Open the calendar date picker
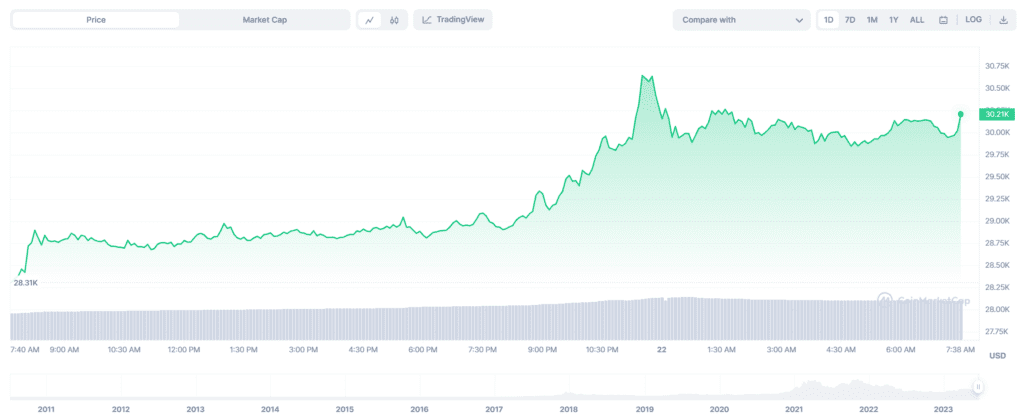Screen dimensions: 1024x420 (943, 20)
